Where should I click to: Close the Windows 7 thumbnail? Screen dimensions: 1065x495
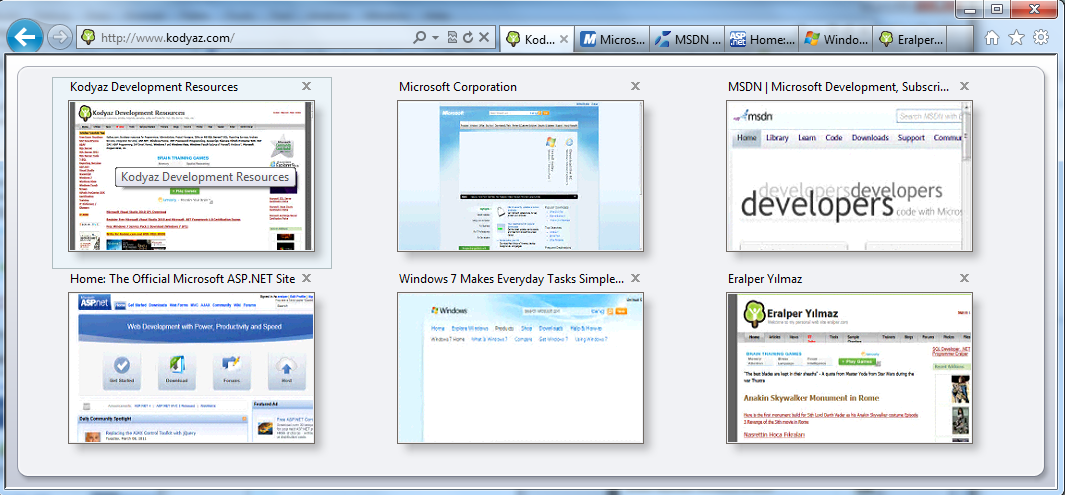coord(635,278)
